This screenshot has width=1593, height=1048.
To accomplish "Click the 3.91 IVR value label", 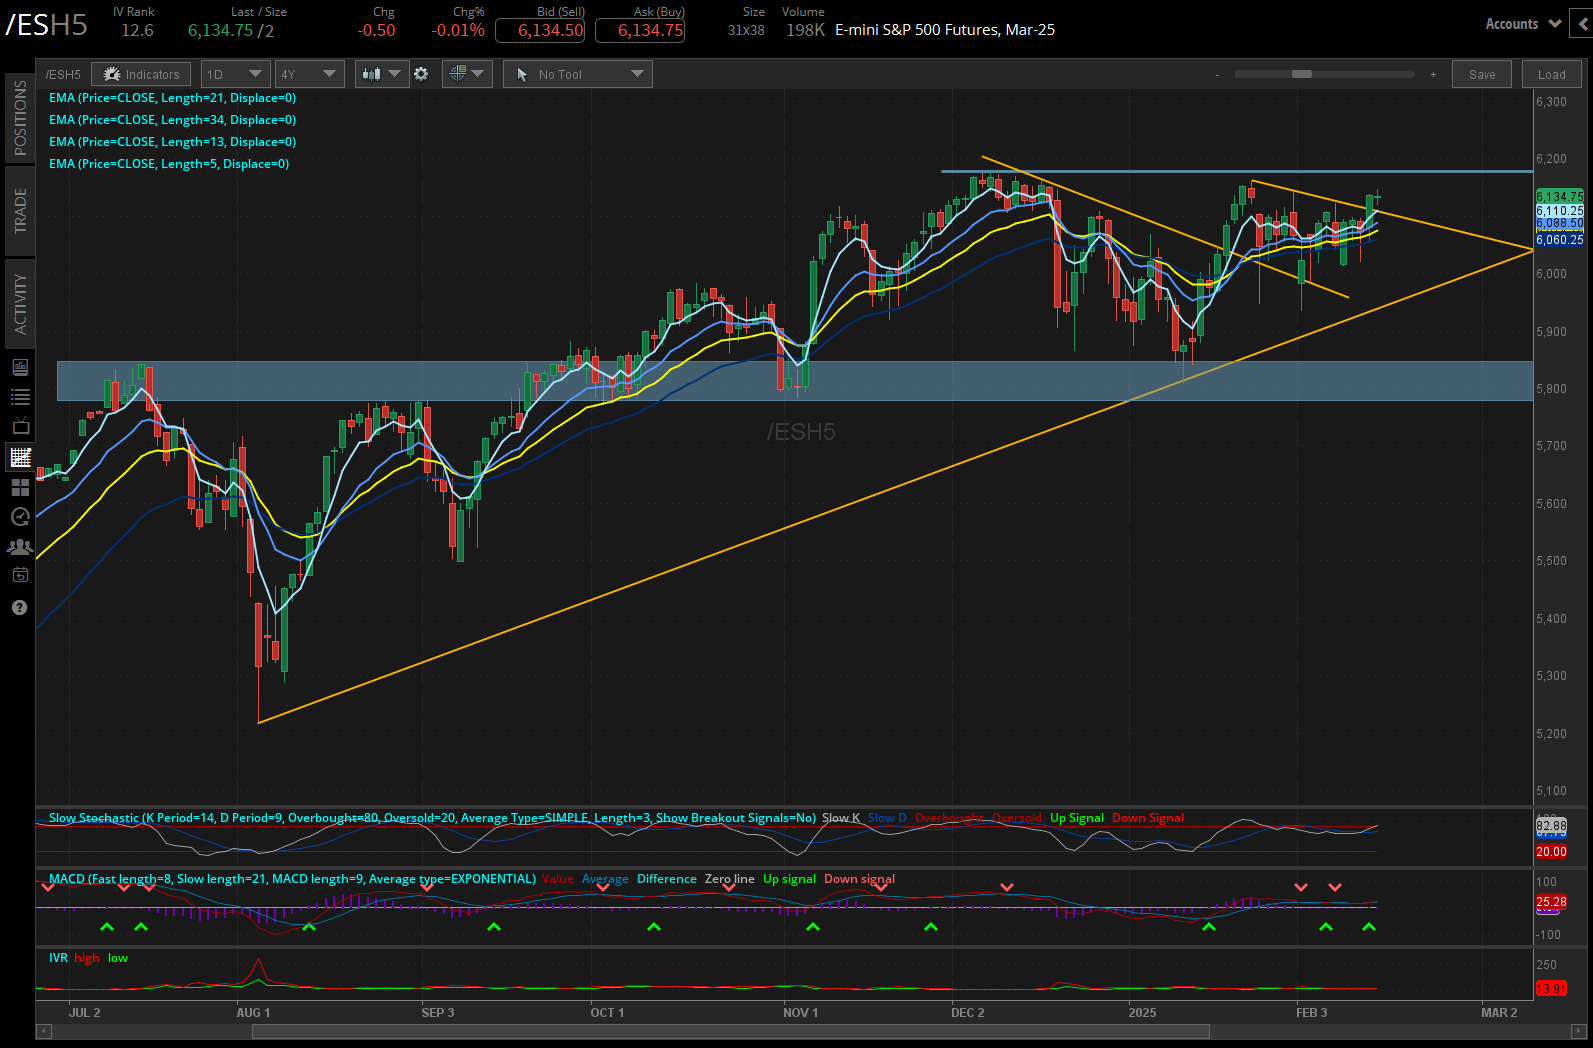I will 1551,988.
